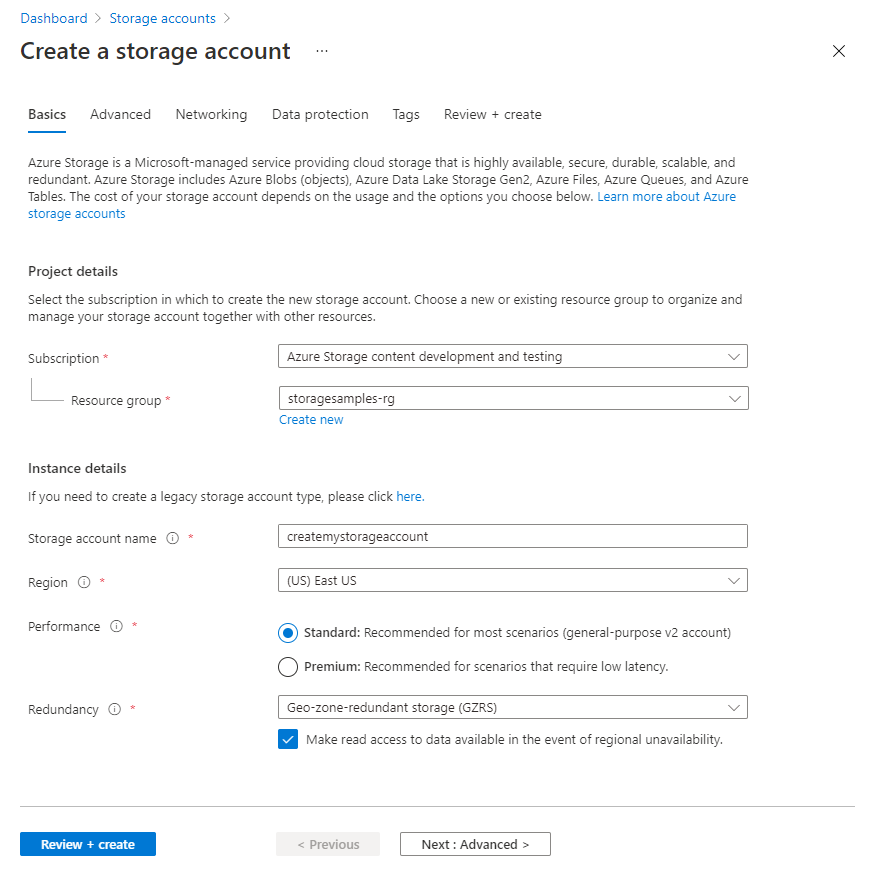Screen dimensions: 875x886
Task: Click the Next : Advanced button
Action: click(x=475, y=844)
